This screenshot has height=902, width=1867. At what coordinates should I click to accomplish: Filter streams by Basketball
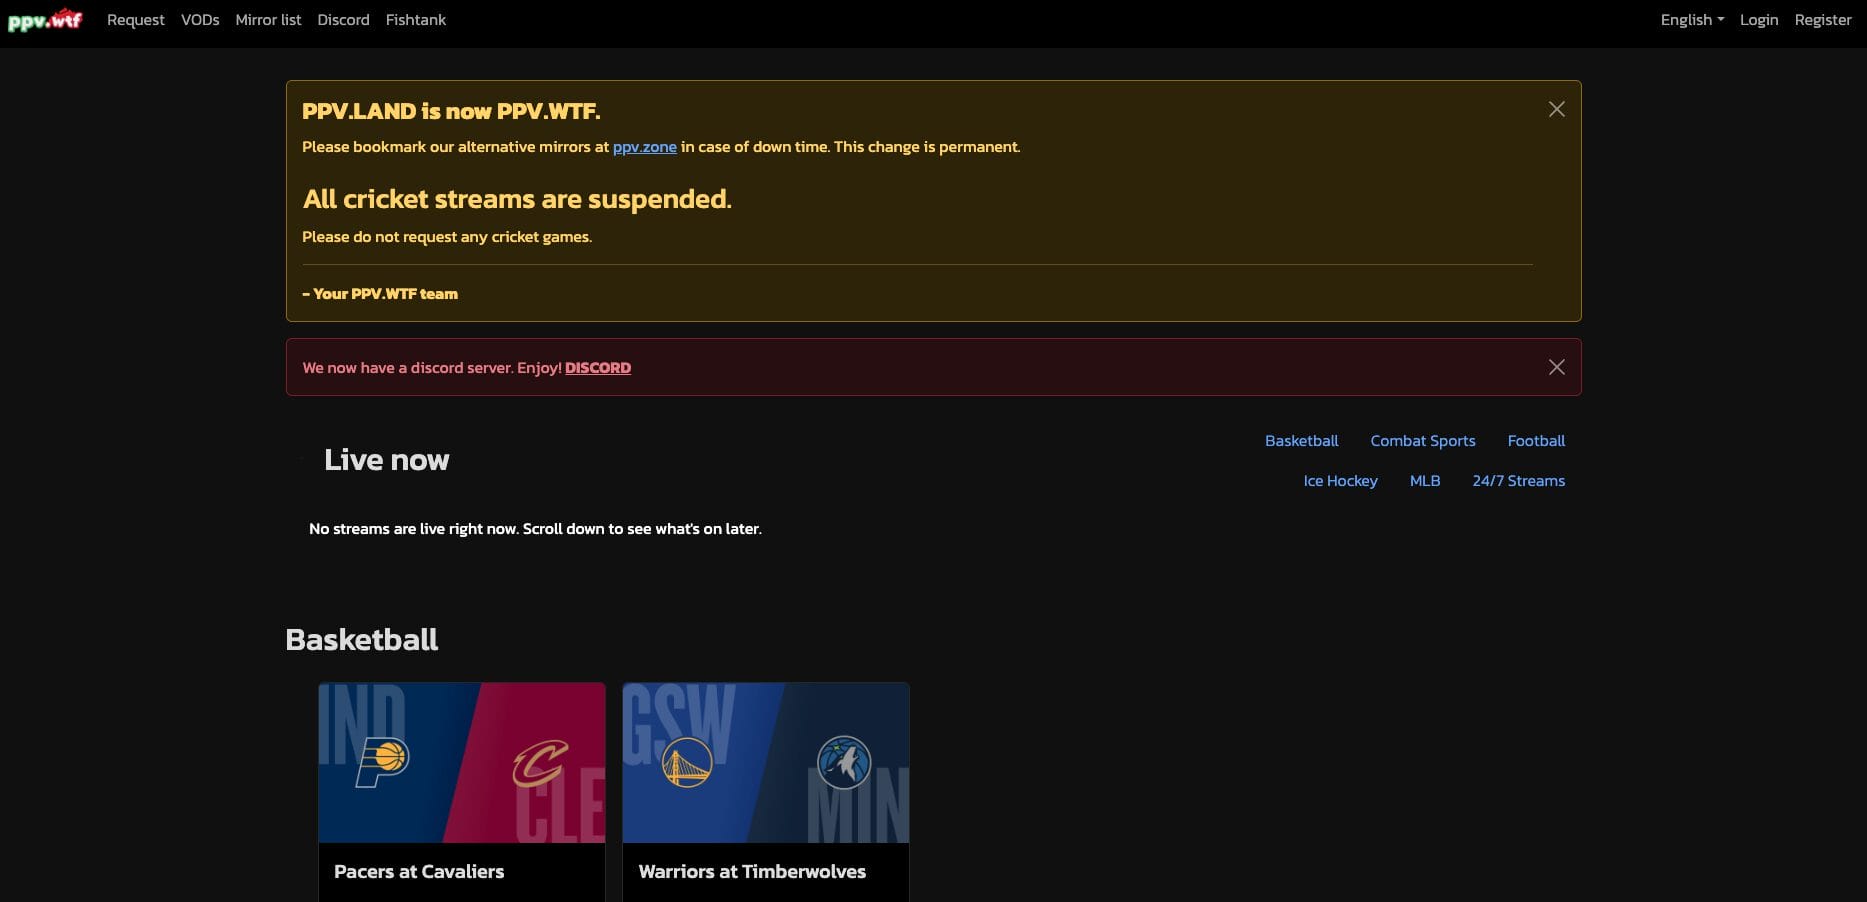(1301, 440)
